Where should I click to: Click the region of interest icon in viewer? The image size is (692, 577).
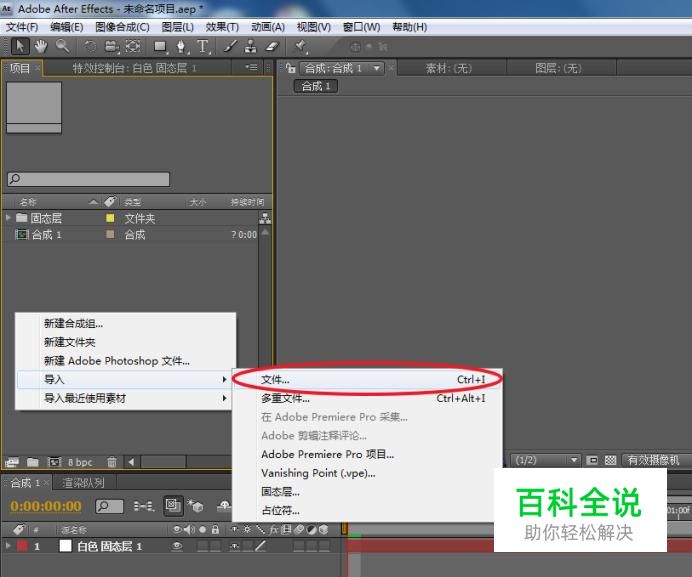(x=592, y=461)
